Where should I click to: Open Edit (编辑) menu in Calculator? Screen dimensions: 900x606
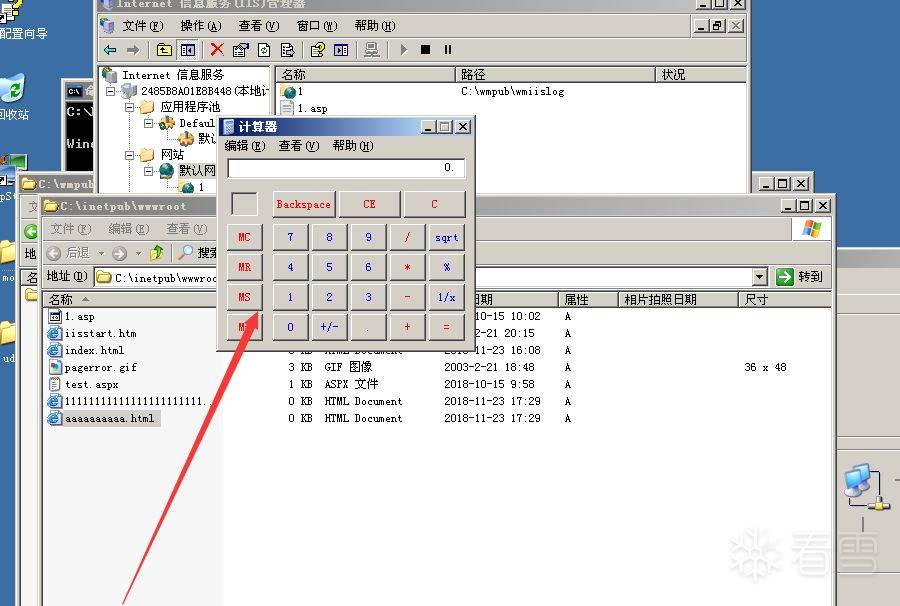pyautogui.click(x=245, y=146)
